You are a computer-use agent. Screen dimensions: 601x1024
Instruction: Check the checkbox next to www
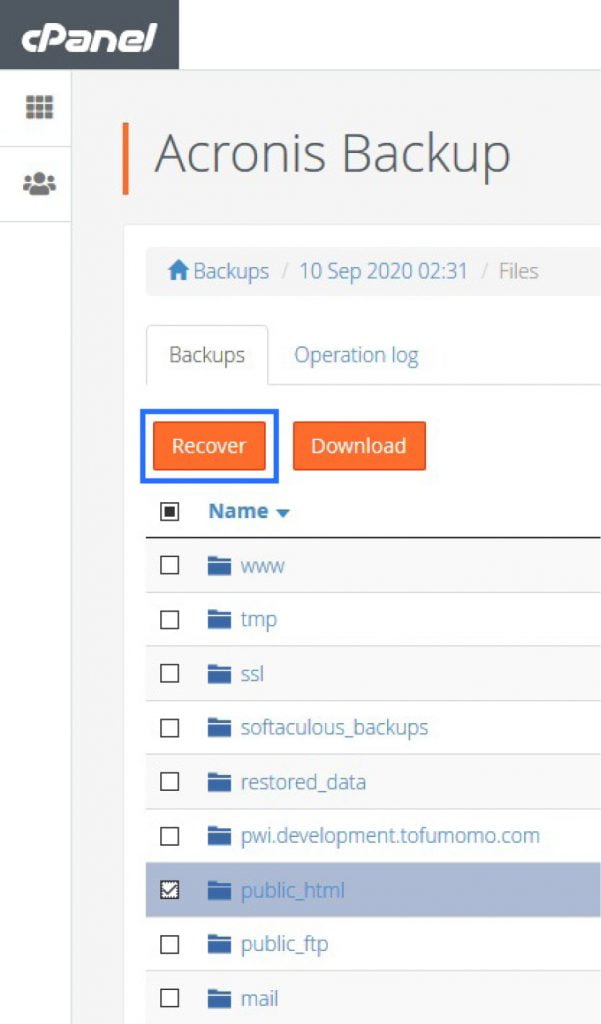click(x=170, y=564)
